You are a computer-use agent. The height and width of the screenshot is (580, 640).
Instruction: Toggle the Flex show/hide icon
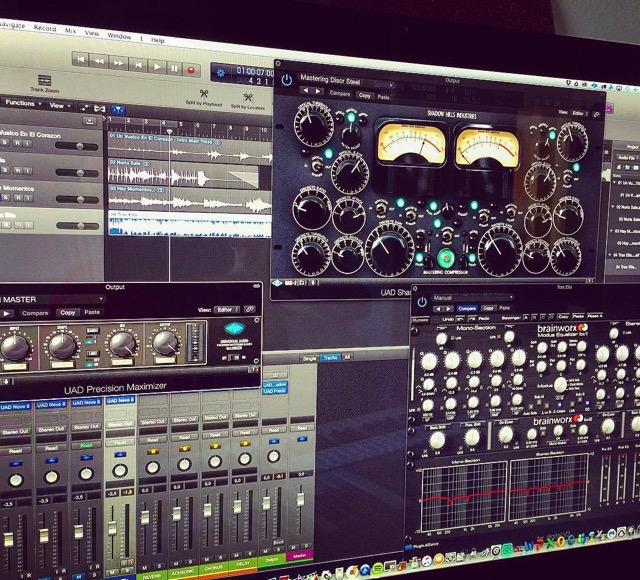pyautogui.click(x=100, y=109)
